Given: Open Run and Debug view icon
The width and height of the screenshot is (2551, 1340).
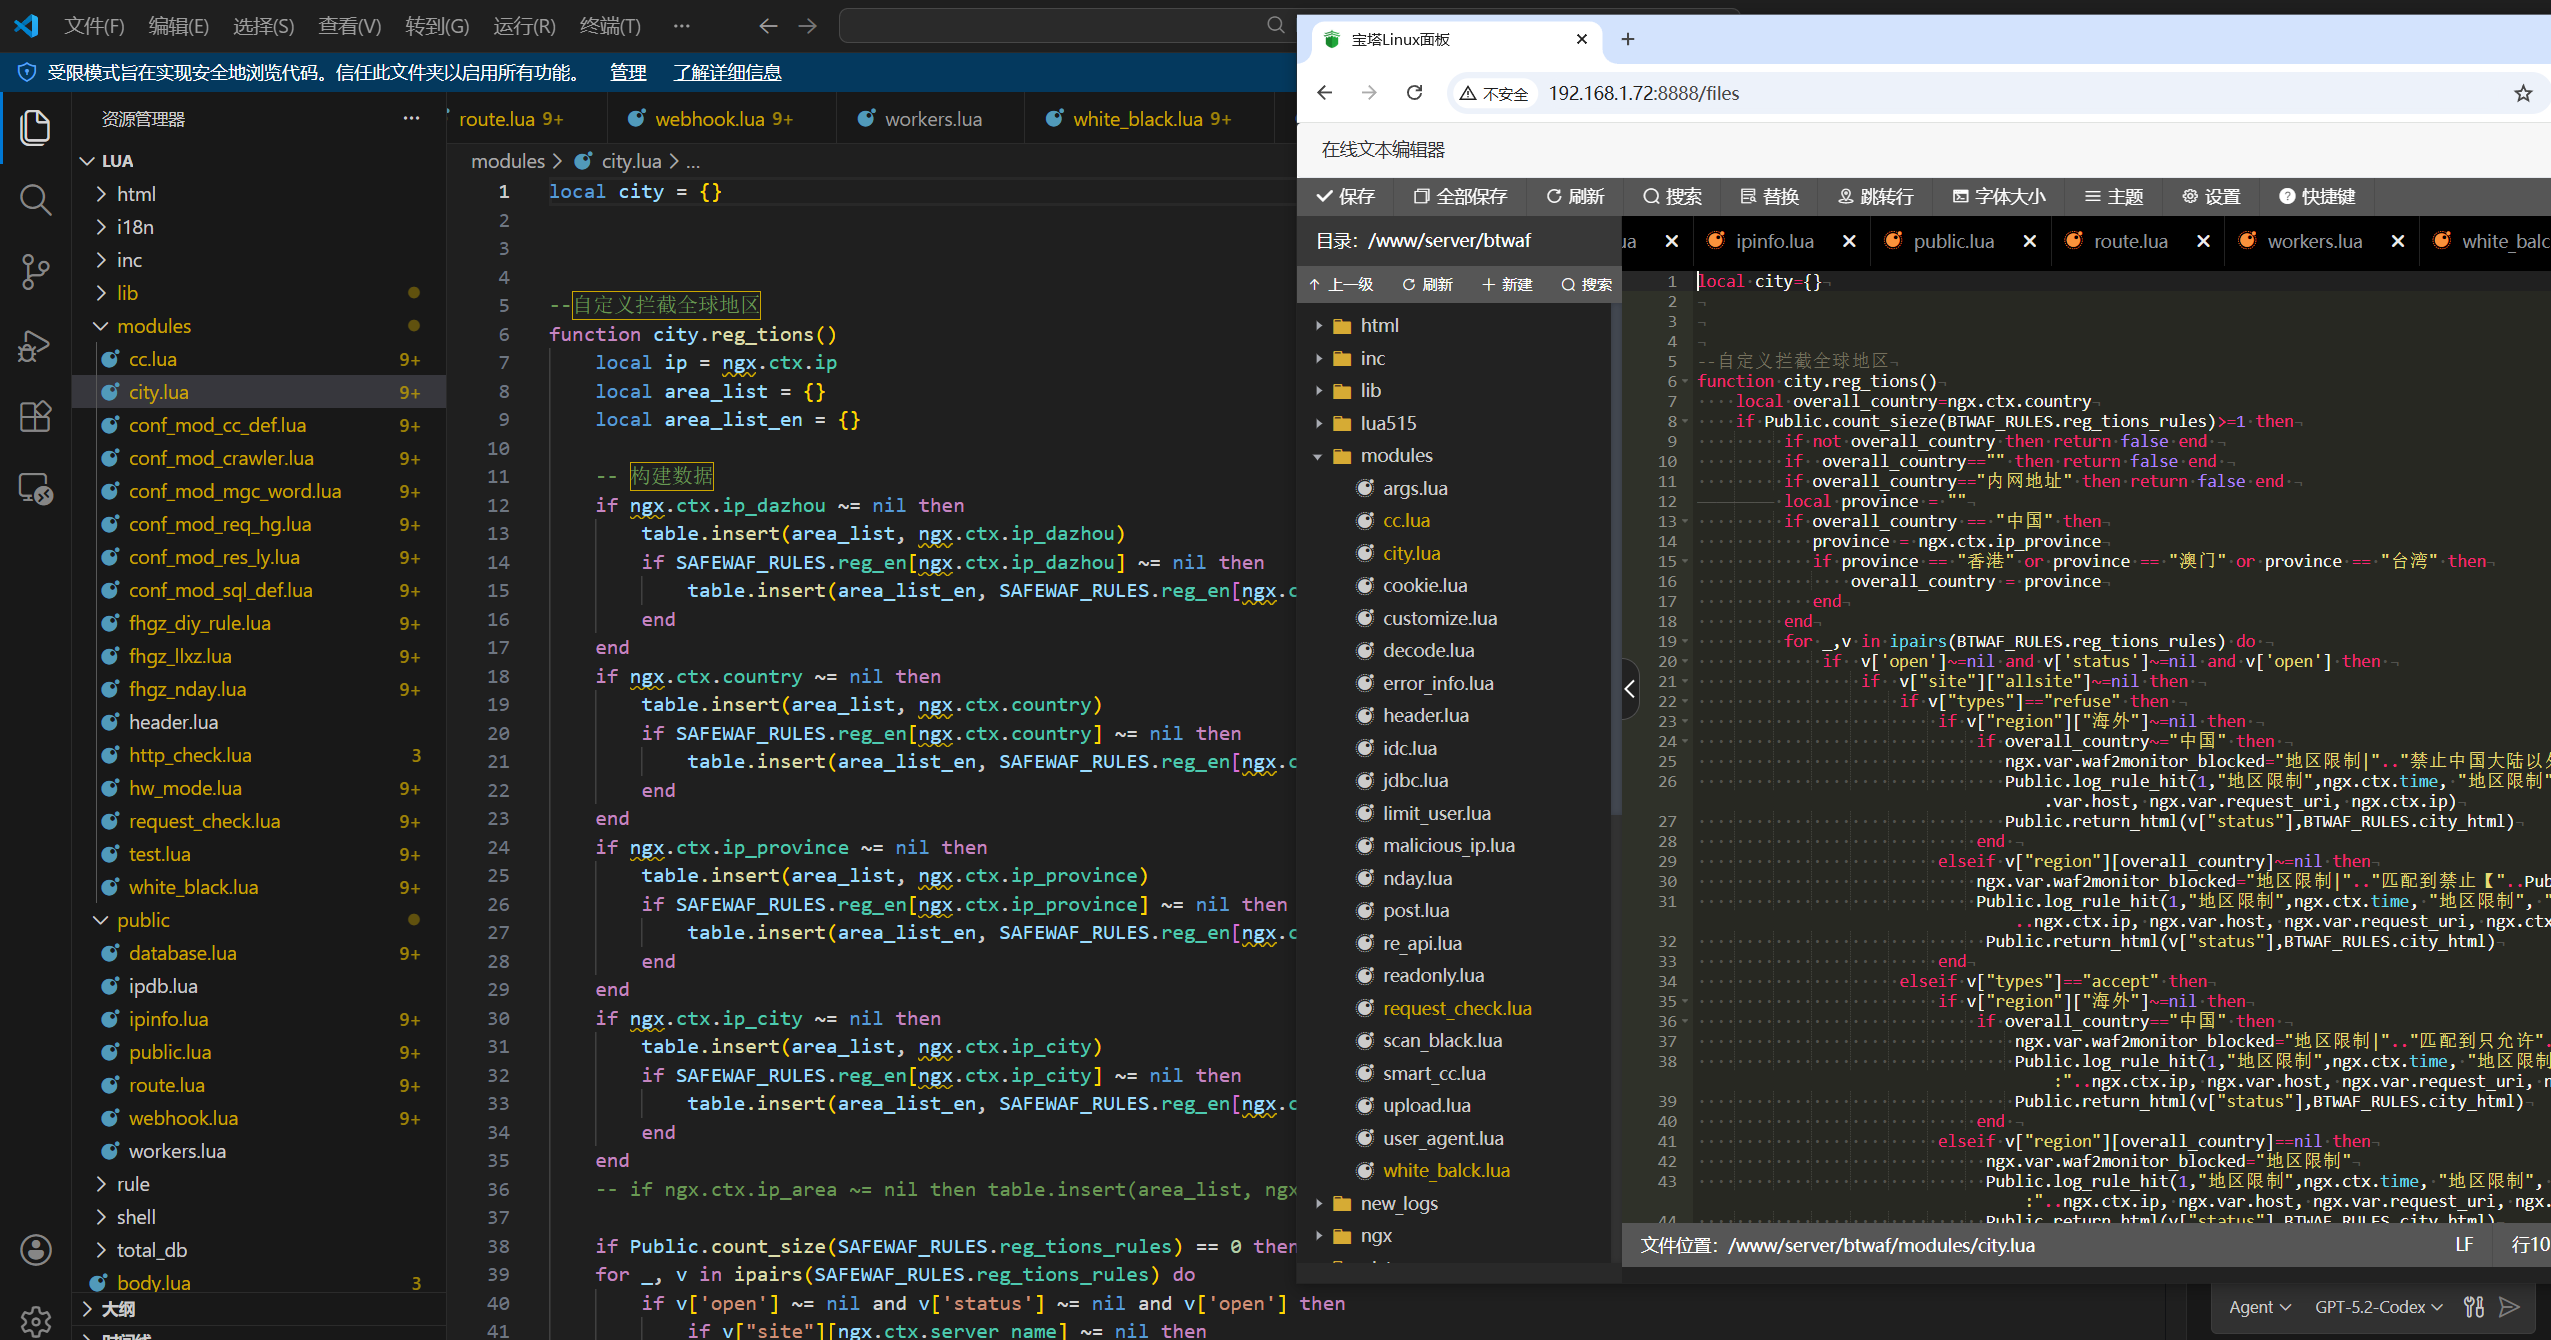Looking at the screenshot, I should coord(35,345).
